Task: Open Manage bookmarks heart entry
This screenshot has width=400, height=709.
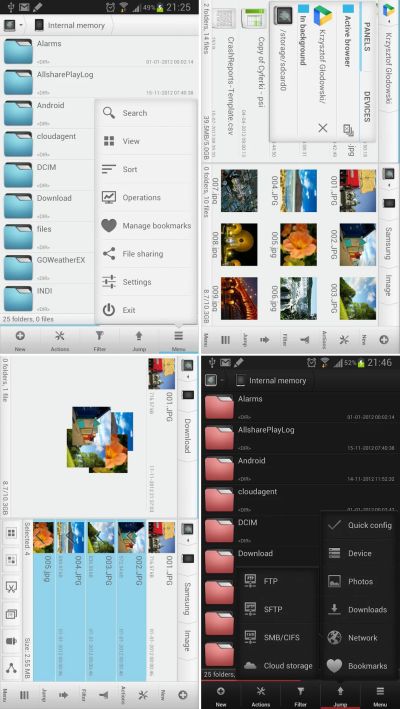Action: pos(146,226)
